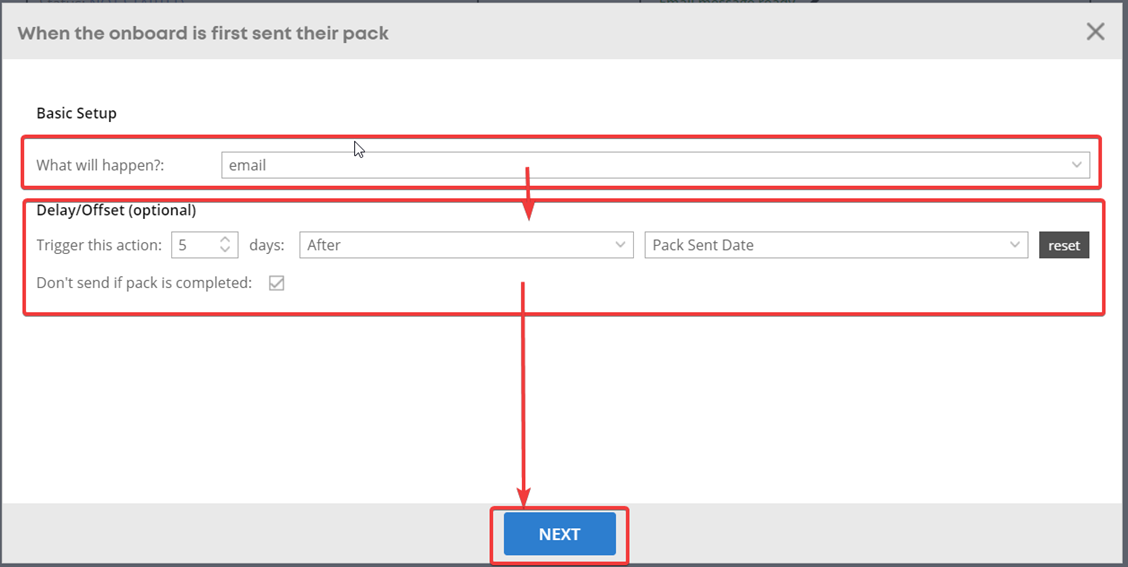
Task: Close the onboard pack dialog
Action: point(1095,32)
